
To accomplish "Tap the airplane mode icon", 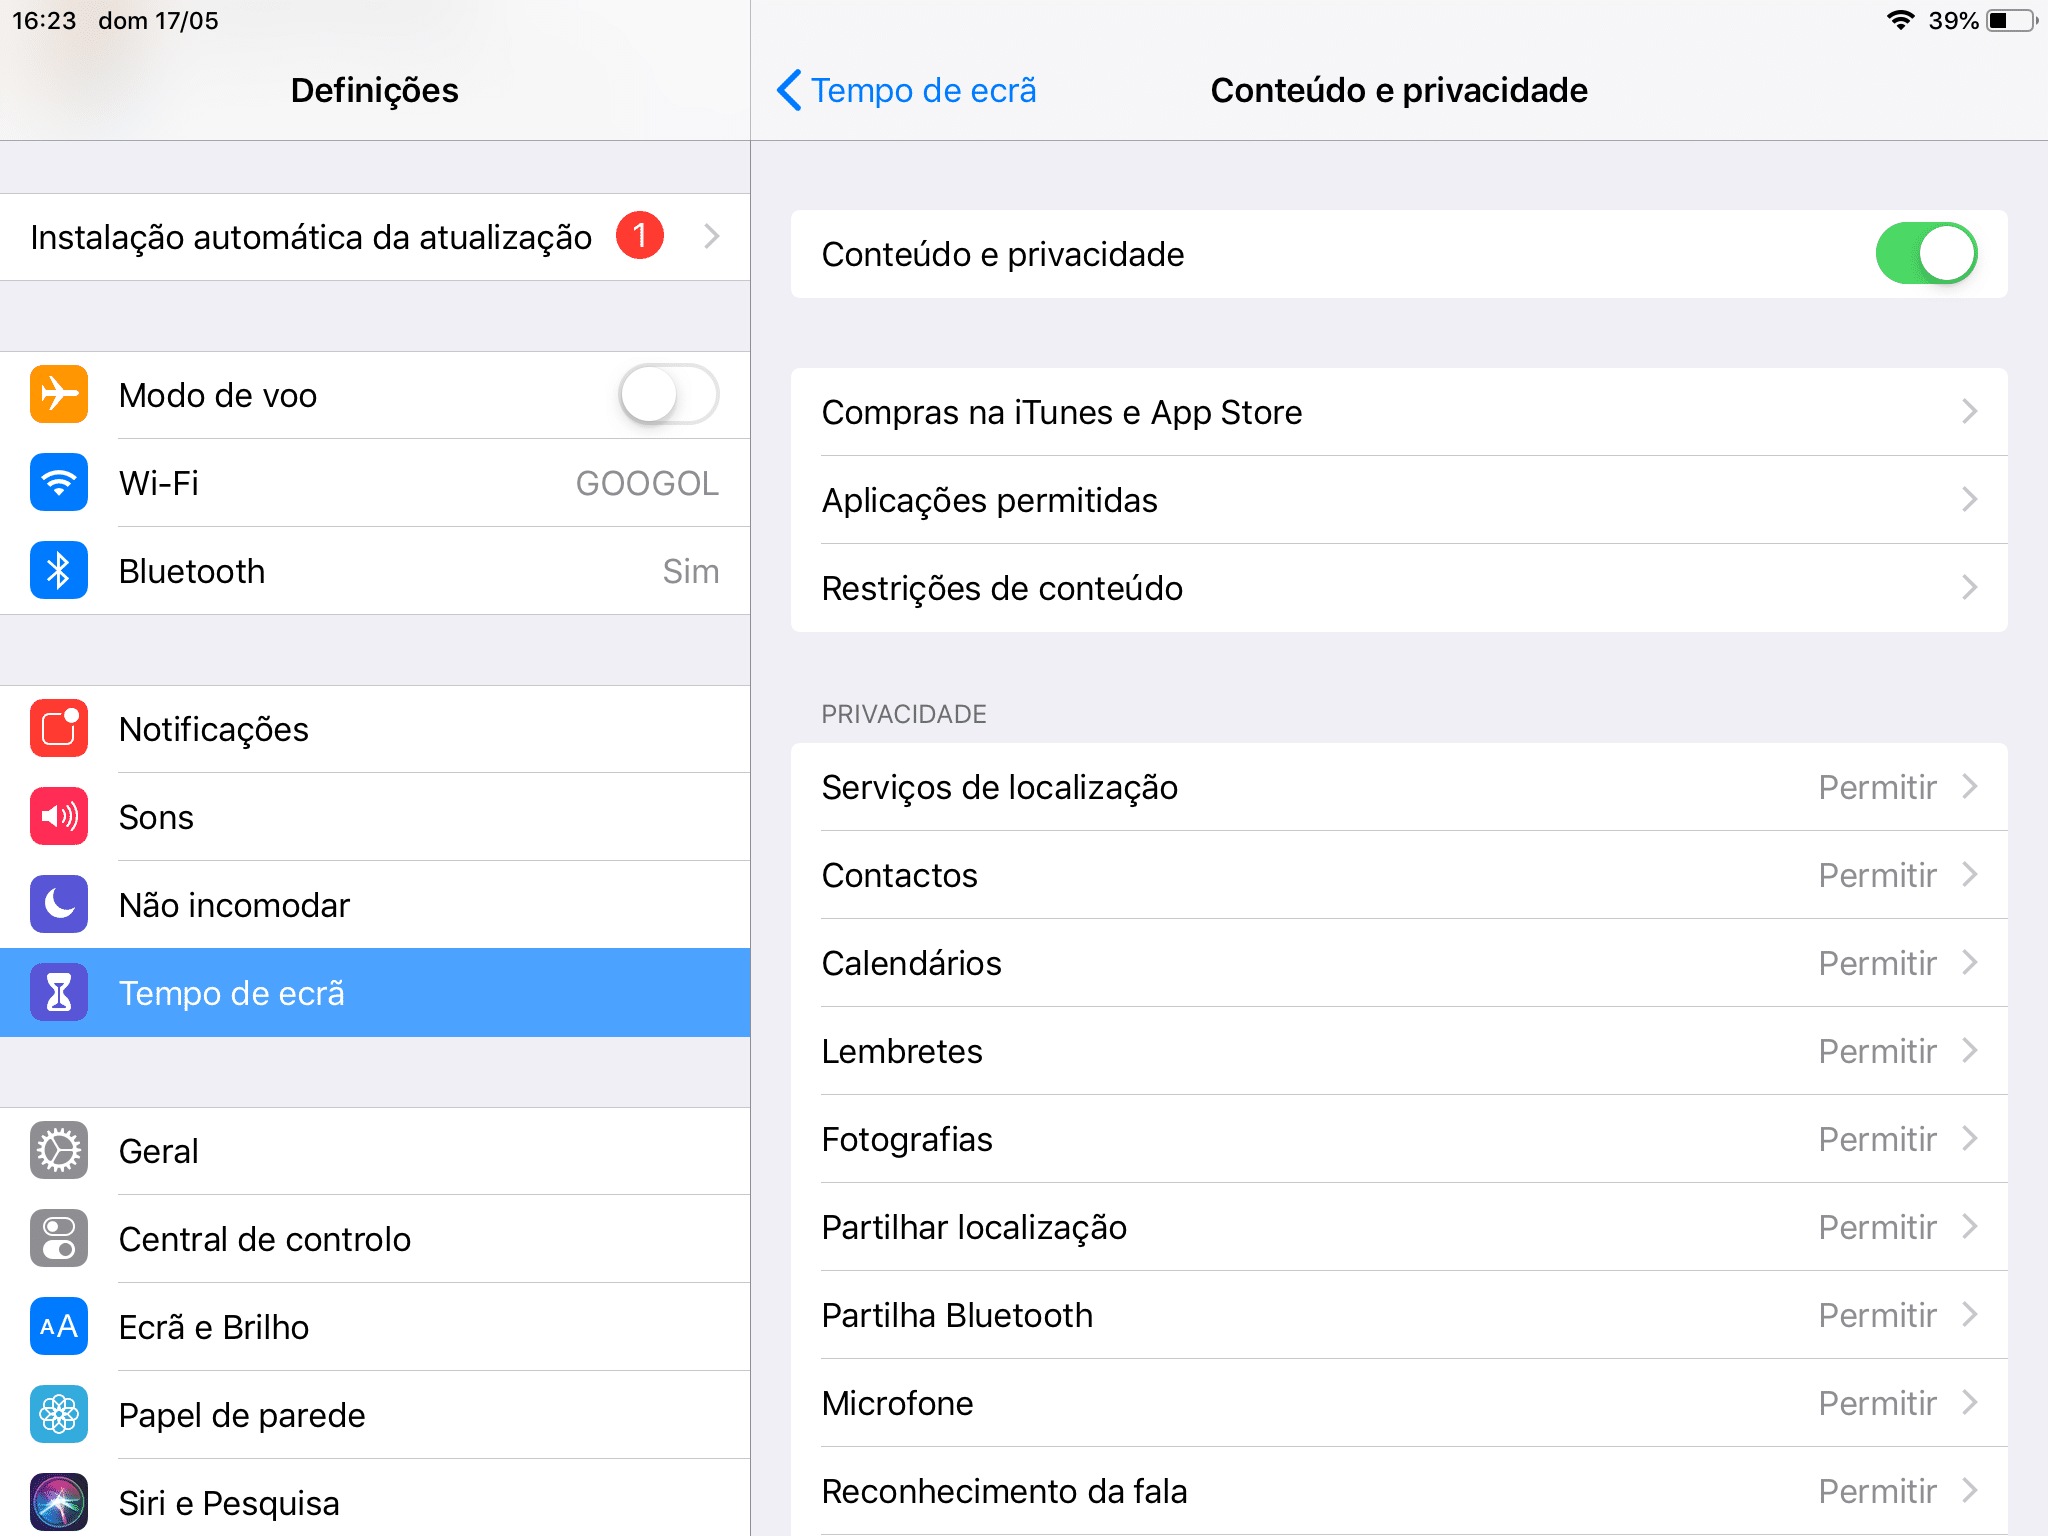I will [x=59, y=395].
